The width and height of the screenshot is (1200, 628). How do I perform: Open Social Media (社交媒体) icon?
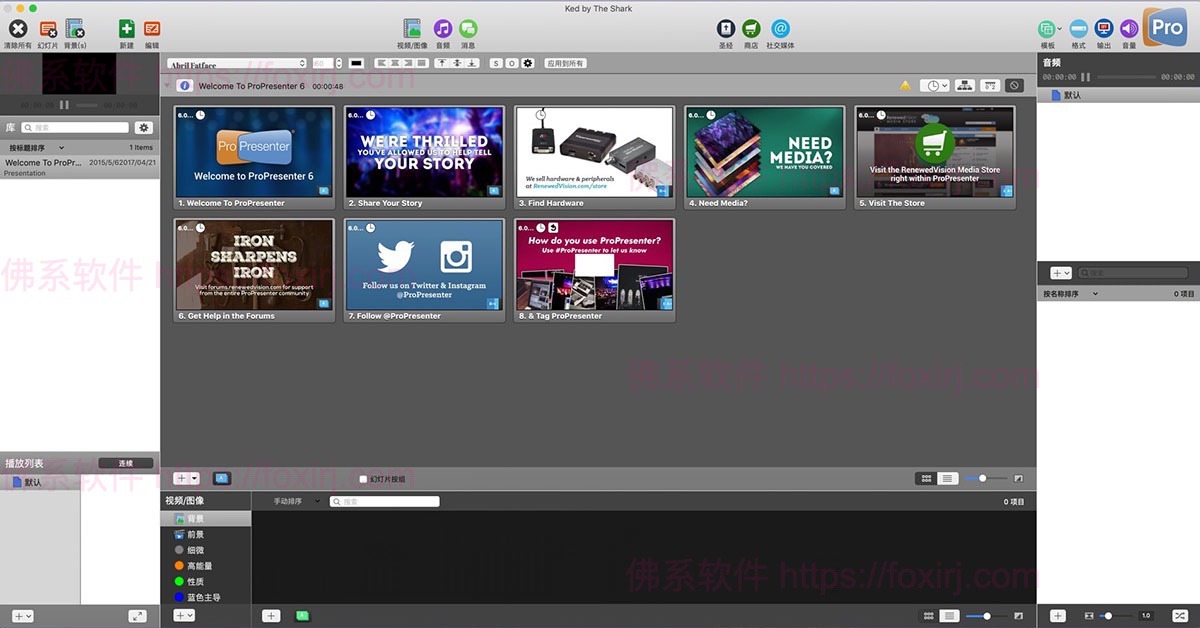tap(780, 29)
